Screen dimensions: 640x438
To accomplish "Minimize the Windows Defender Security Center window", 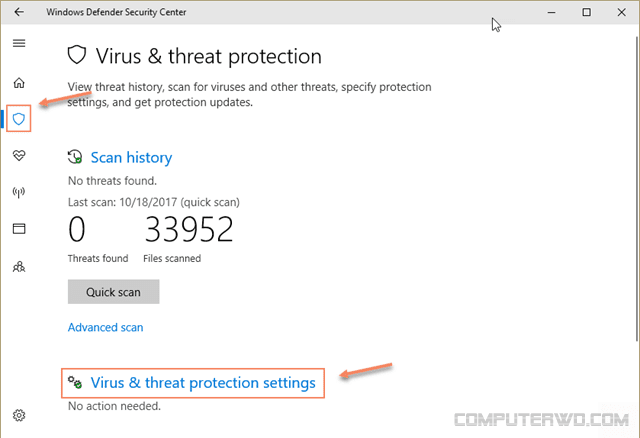I will pos(551,12).
